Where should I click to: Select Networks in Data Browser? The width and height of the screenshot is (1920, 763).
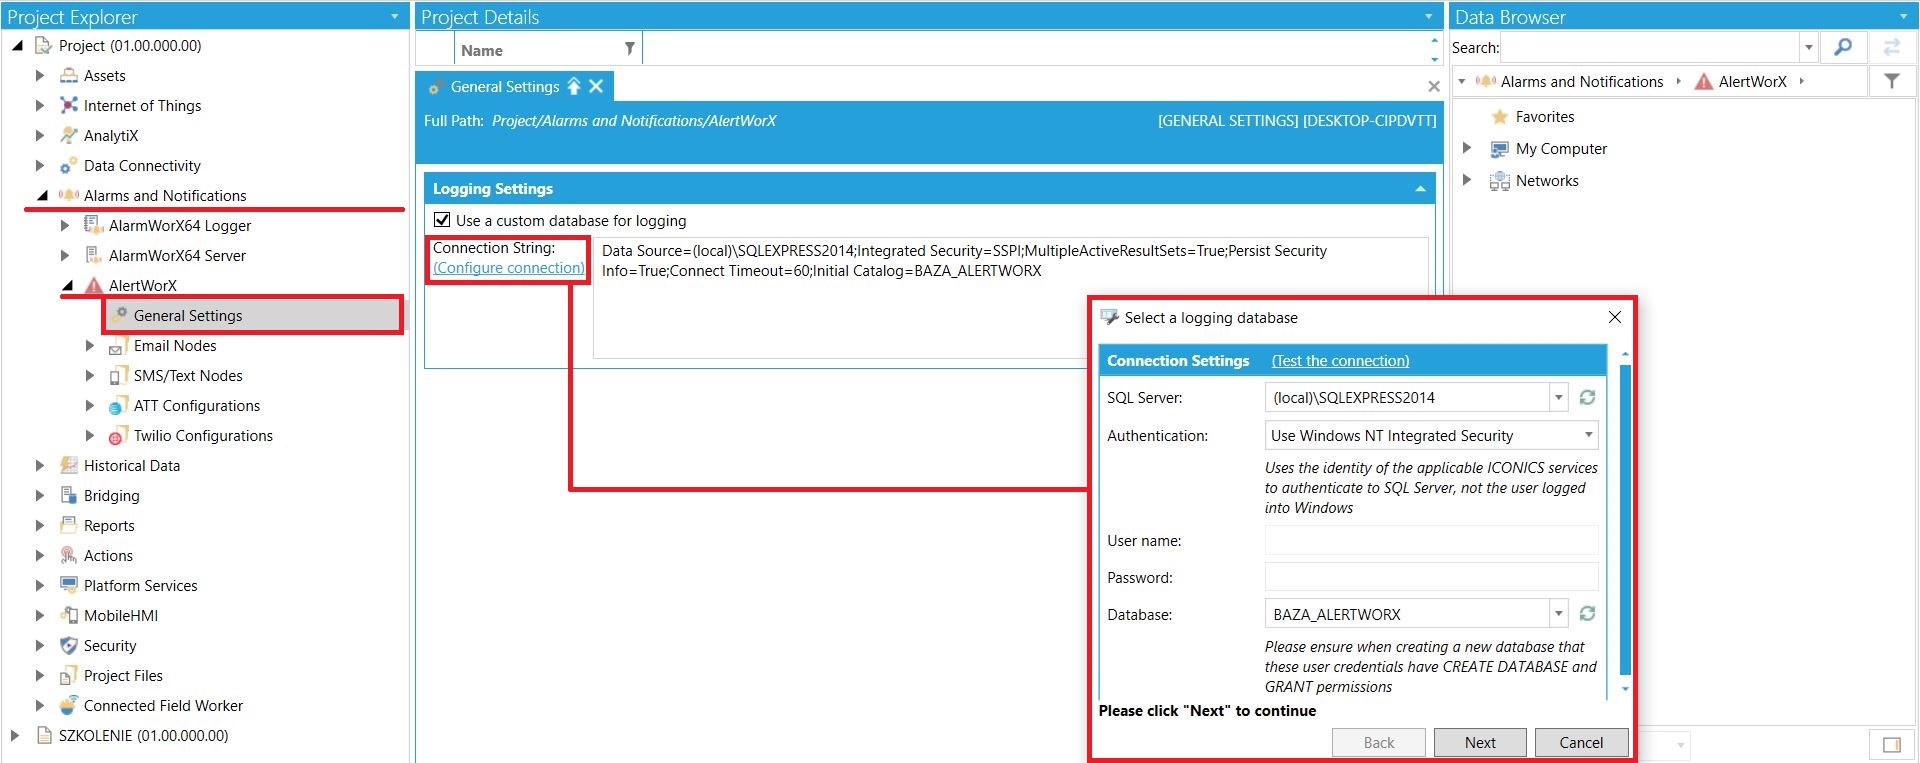(x=1547, y=180)
